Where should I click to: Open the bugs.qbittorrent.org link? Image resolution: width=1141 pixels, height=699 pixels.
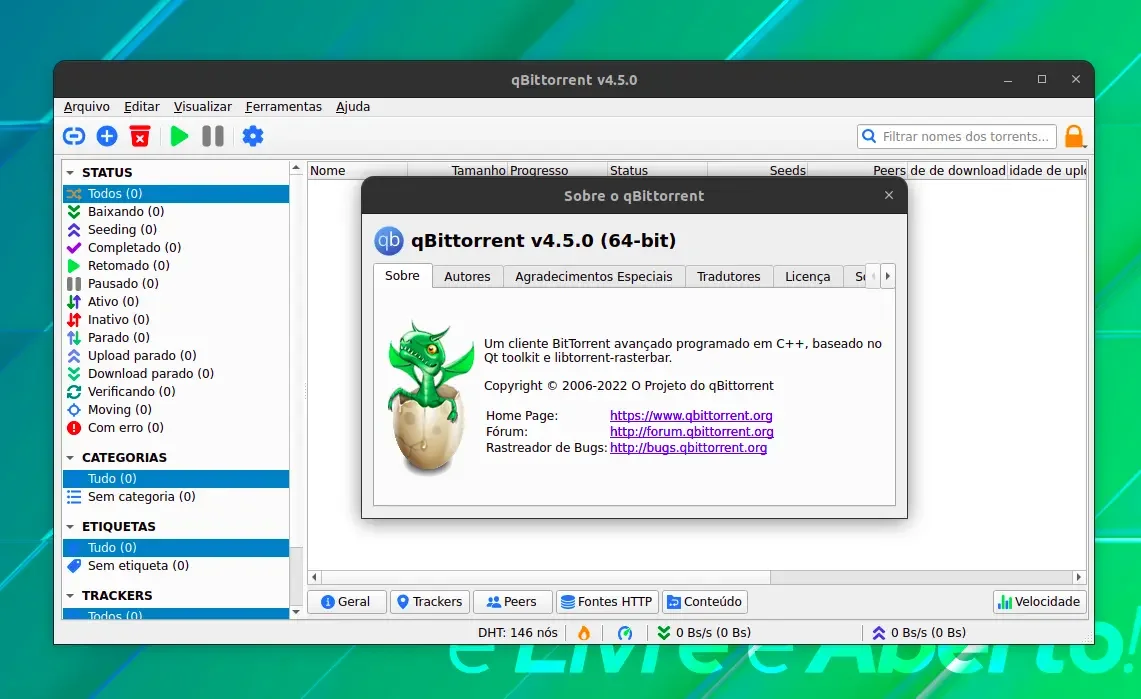(688, 447)
